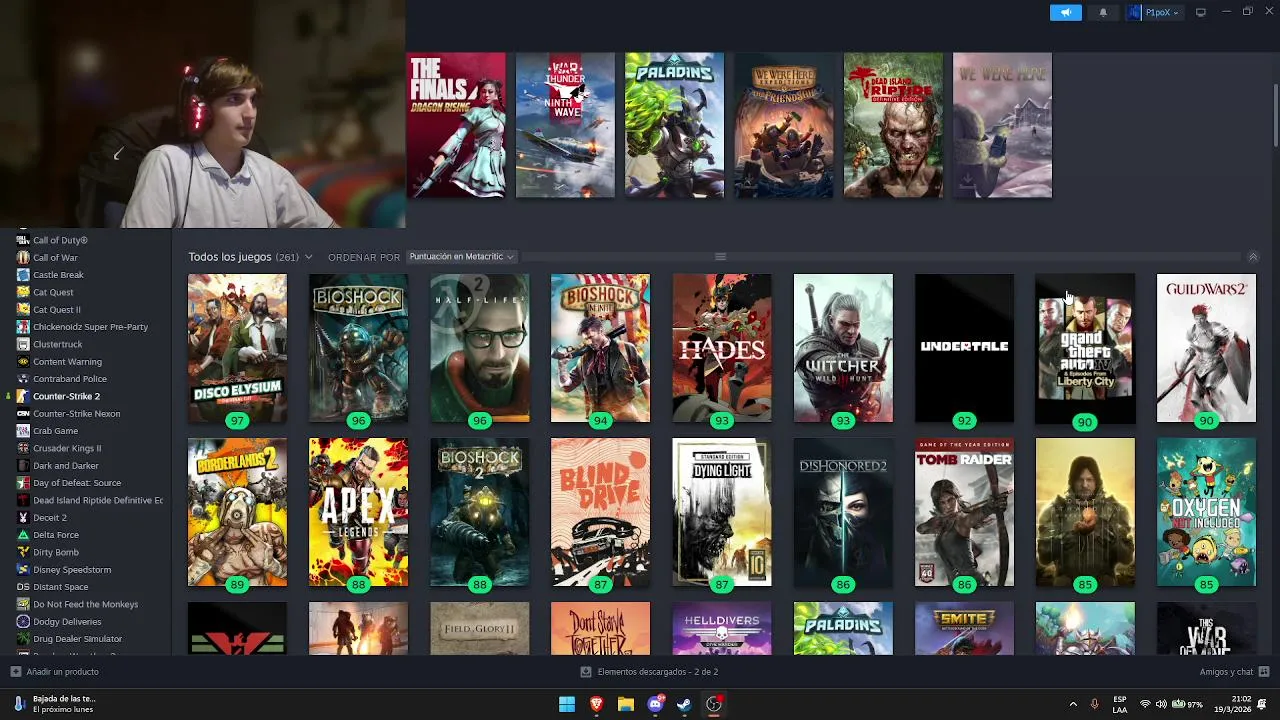Click the downloads icon in status bar
1280x720 pixels.
point(586,672)
